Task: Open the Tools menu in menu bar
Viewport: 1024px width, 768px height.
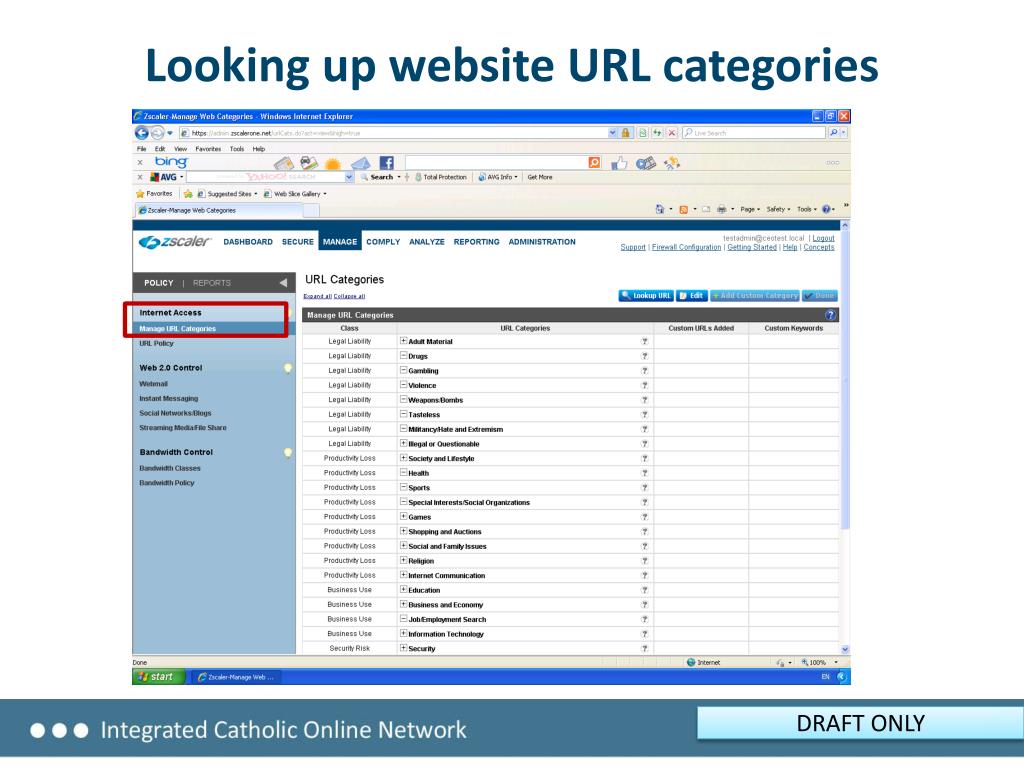Action: tap(237, 149)
